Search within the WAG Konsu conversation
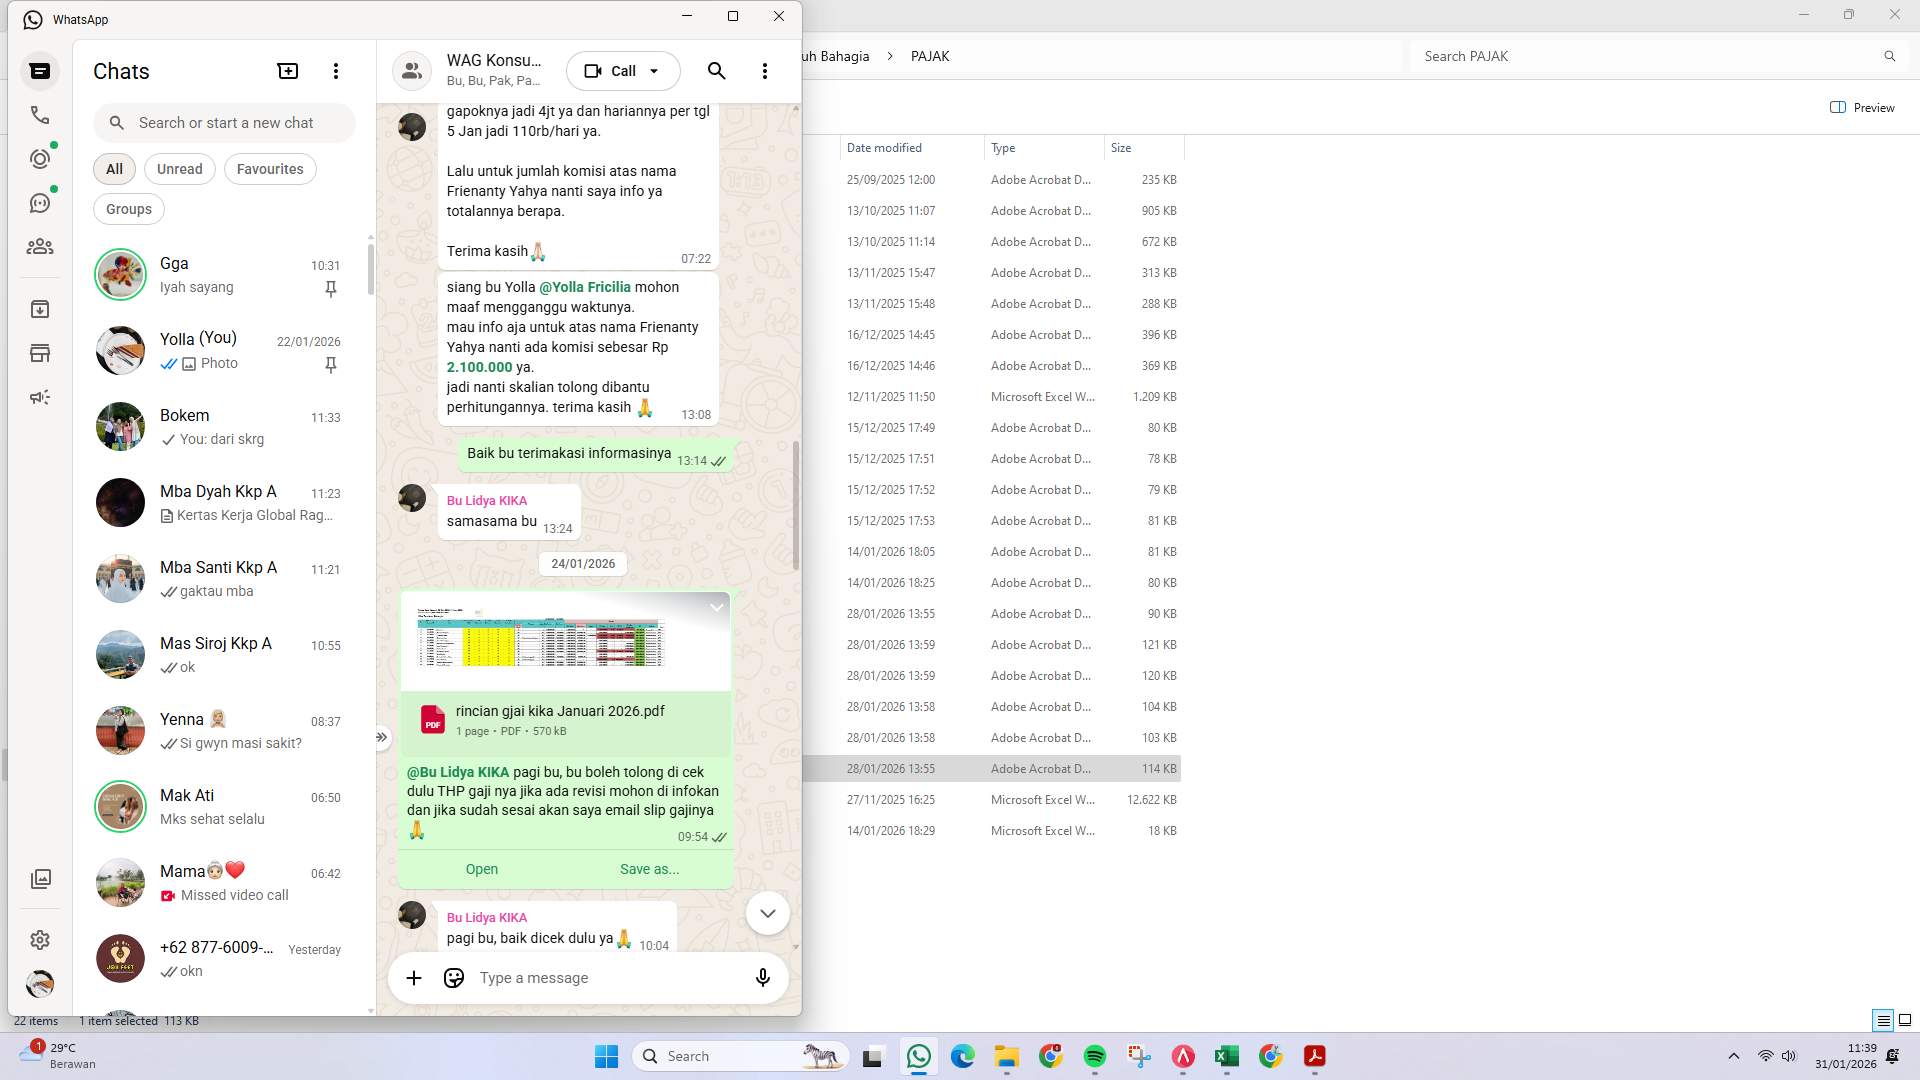The width and height of the screenshot is (1920, 1080). pos(716,71)
